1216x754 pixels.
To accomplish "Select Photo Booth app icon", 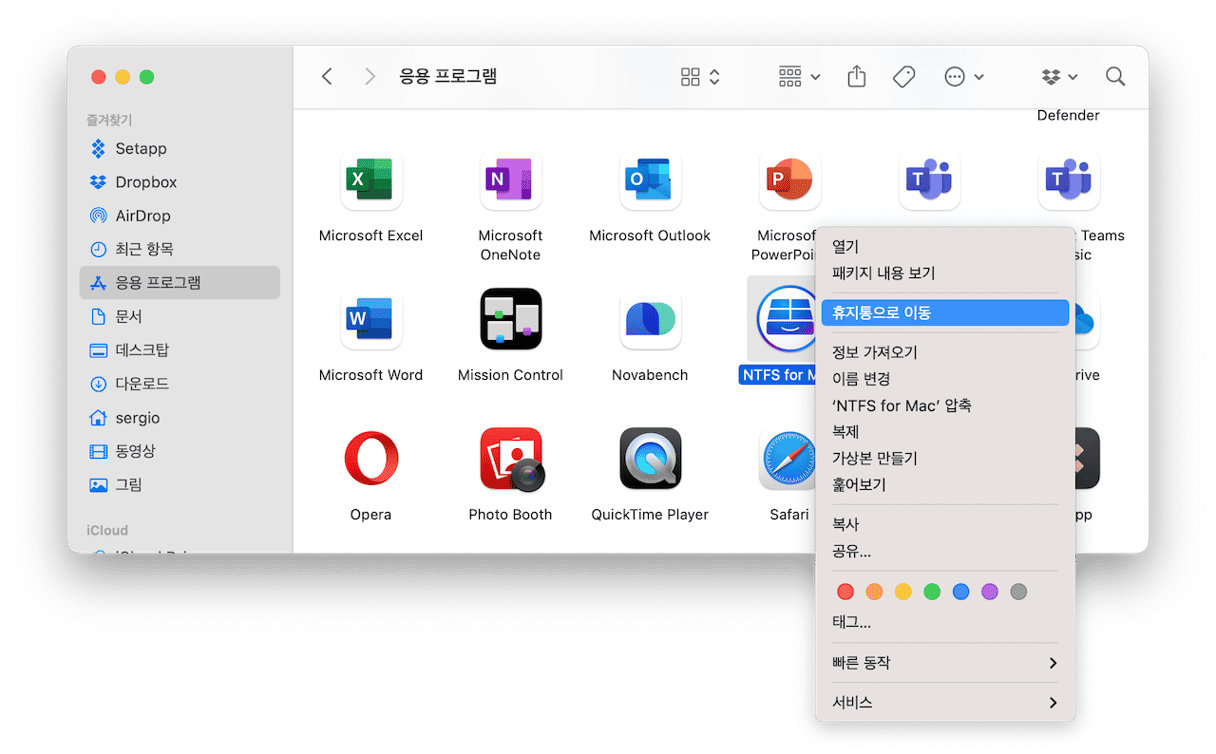I will 510,459.
